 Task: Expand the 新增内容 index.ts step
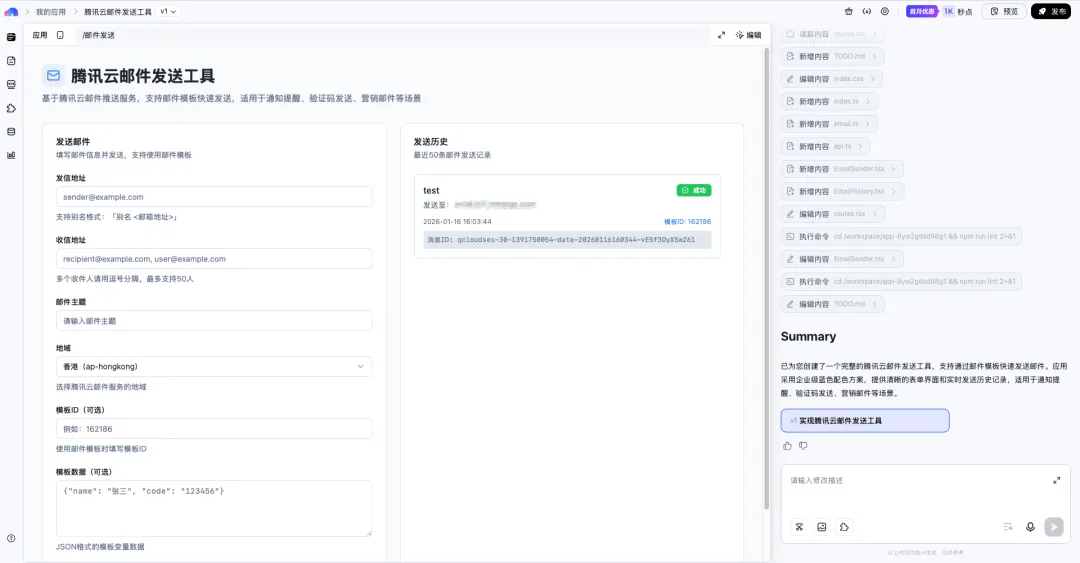(x=829, y=101)
